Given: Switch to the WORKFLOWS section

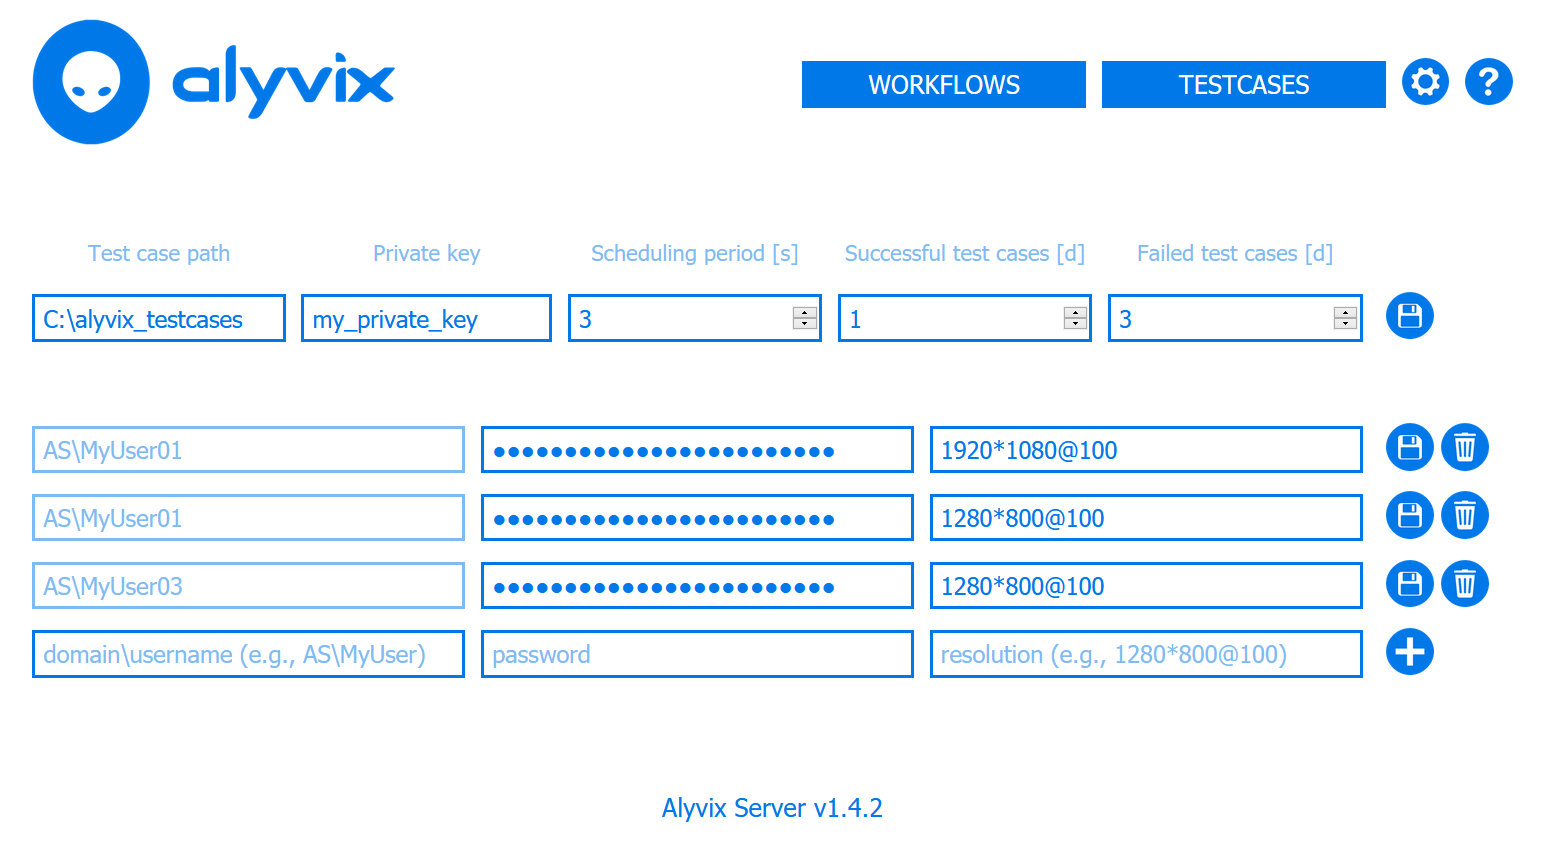Looking at the screenshot, I should [x=944, y=84].
